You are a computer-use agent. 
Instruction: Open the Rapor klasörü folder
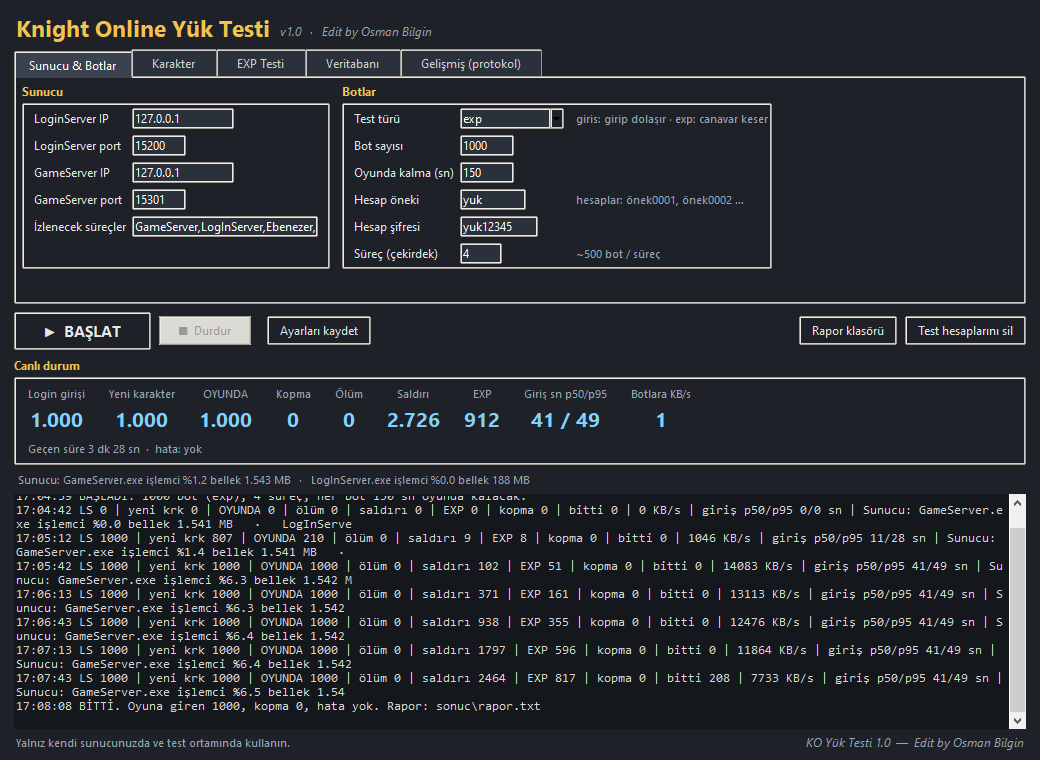point(848,330)
